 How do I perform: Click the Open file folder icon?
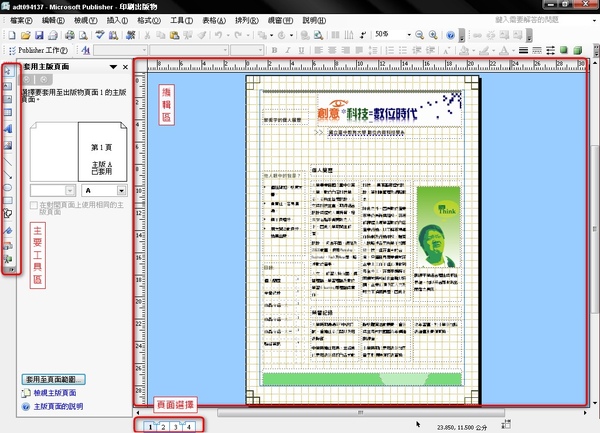(25, 35)
